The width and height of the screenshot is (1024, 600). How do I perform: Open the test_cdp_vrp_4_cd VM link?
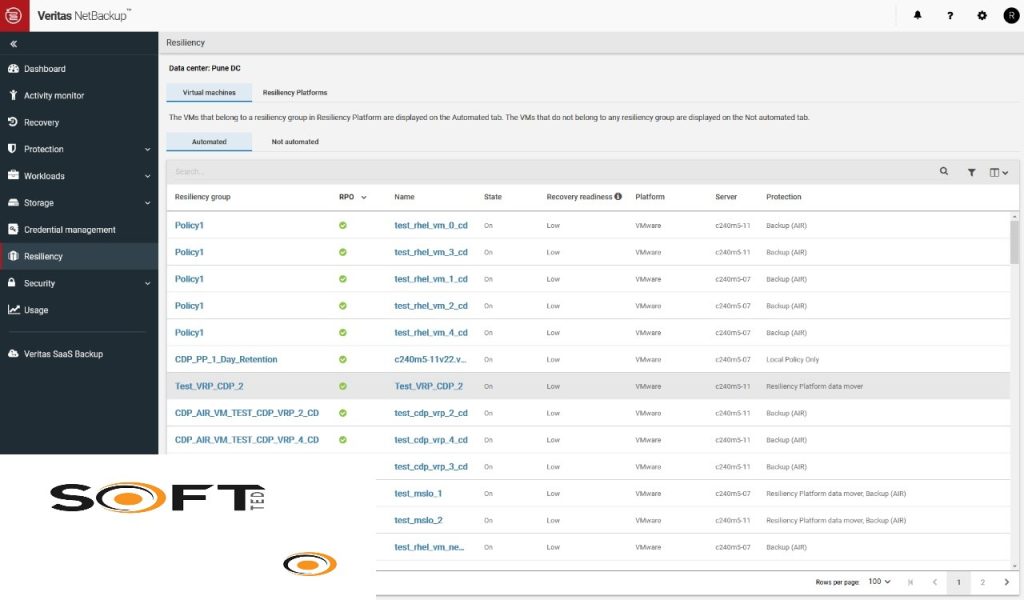click(431, 439)
